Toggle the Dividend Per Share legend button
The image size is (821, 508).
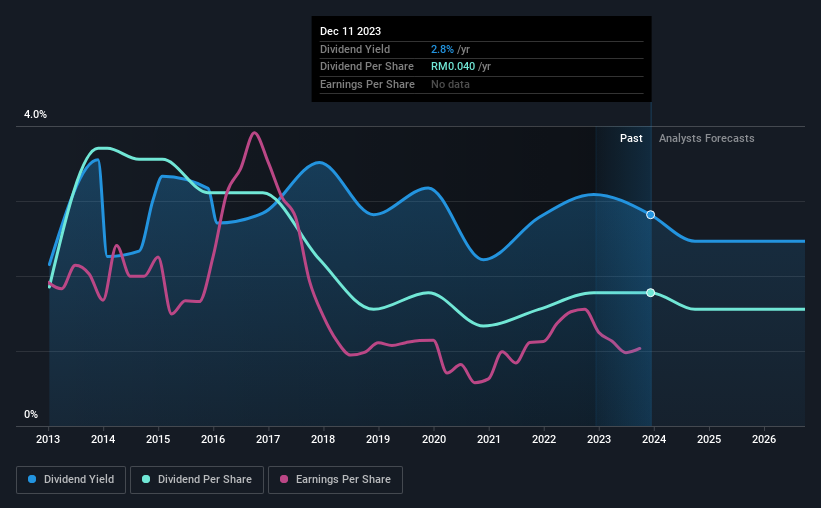pos(197,480)
